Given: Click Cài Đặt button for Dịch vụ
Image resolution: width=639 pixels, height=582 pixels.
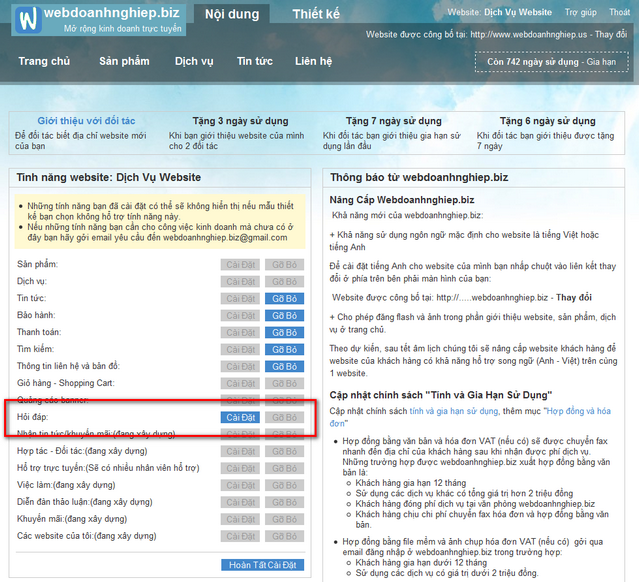Looking at the screenshot, I should coord(240,282).
